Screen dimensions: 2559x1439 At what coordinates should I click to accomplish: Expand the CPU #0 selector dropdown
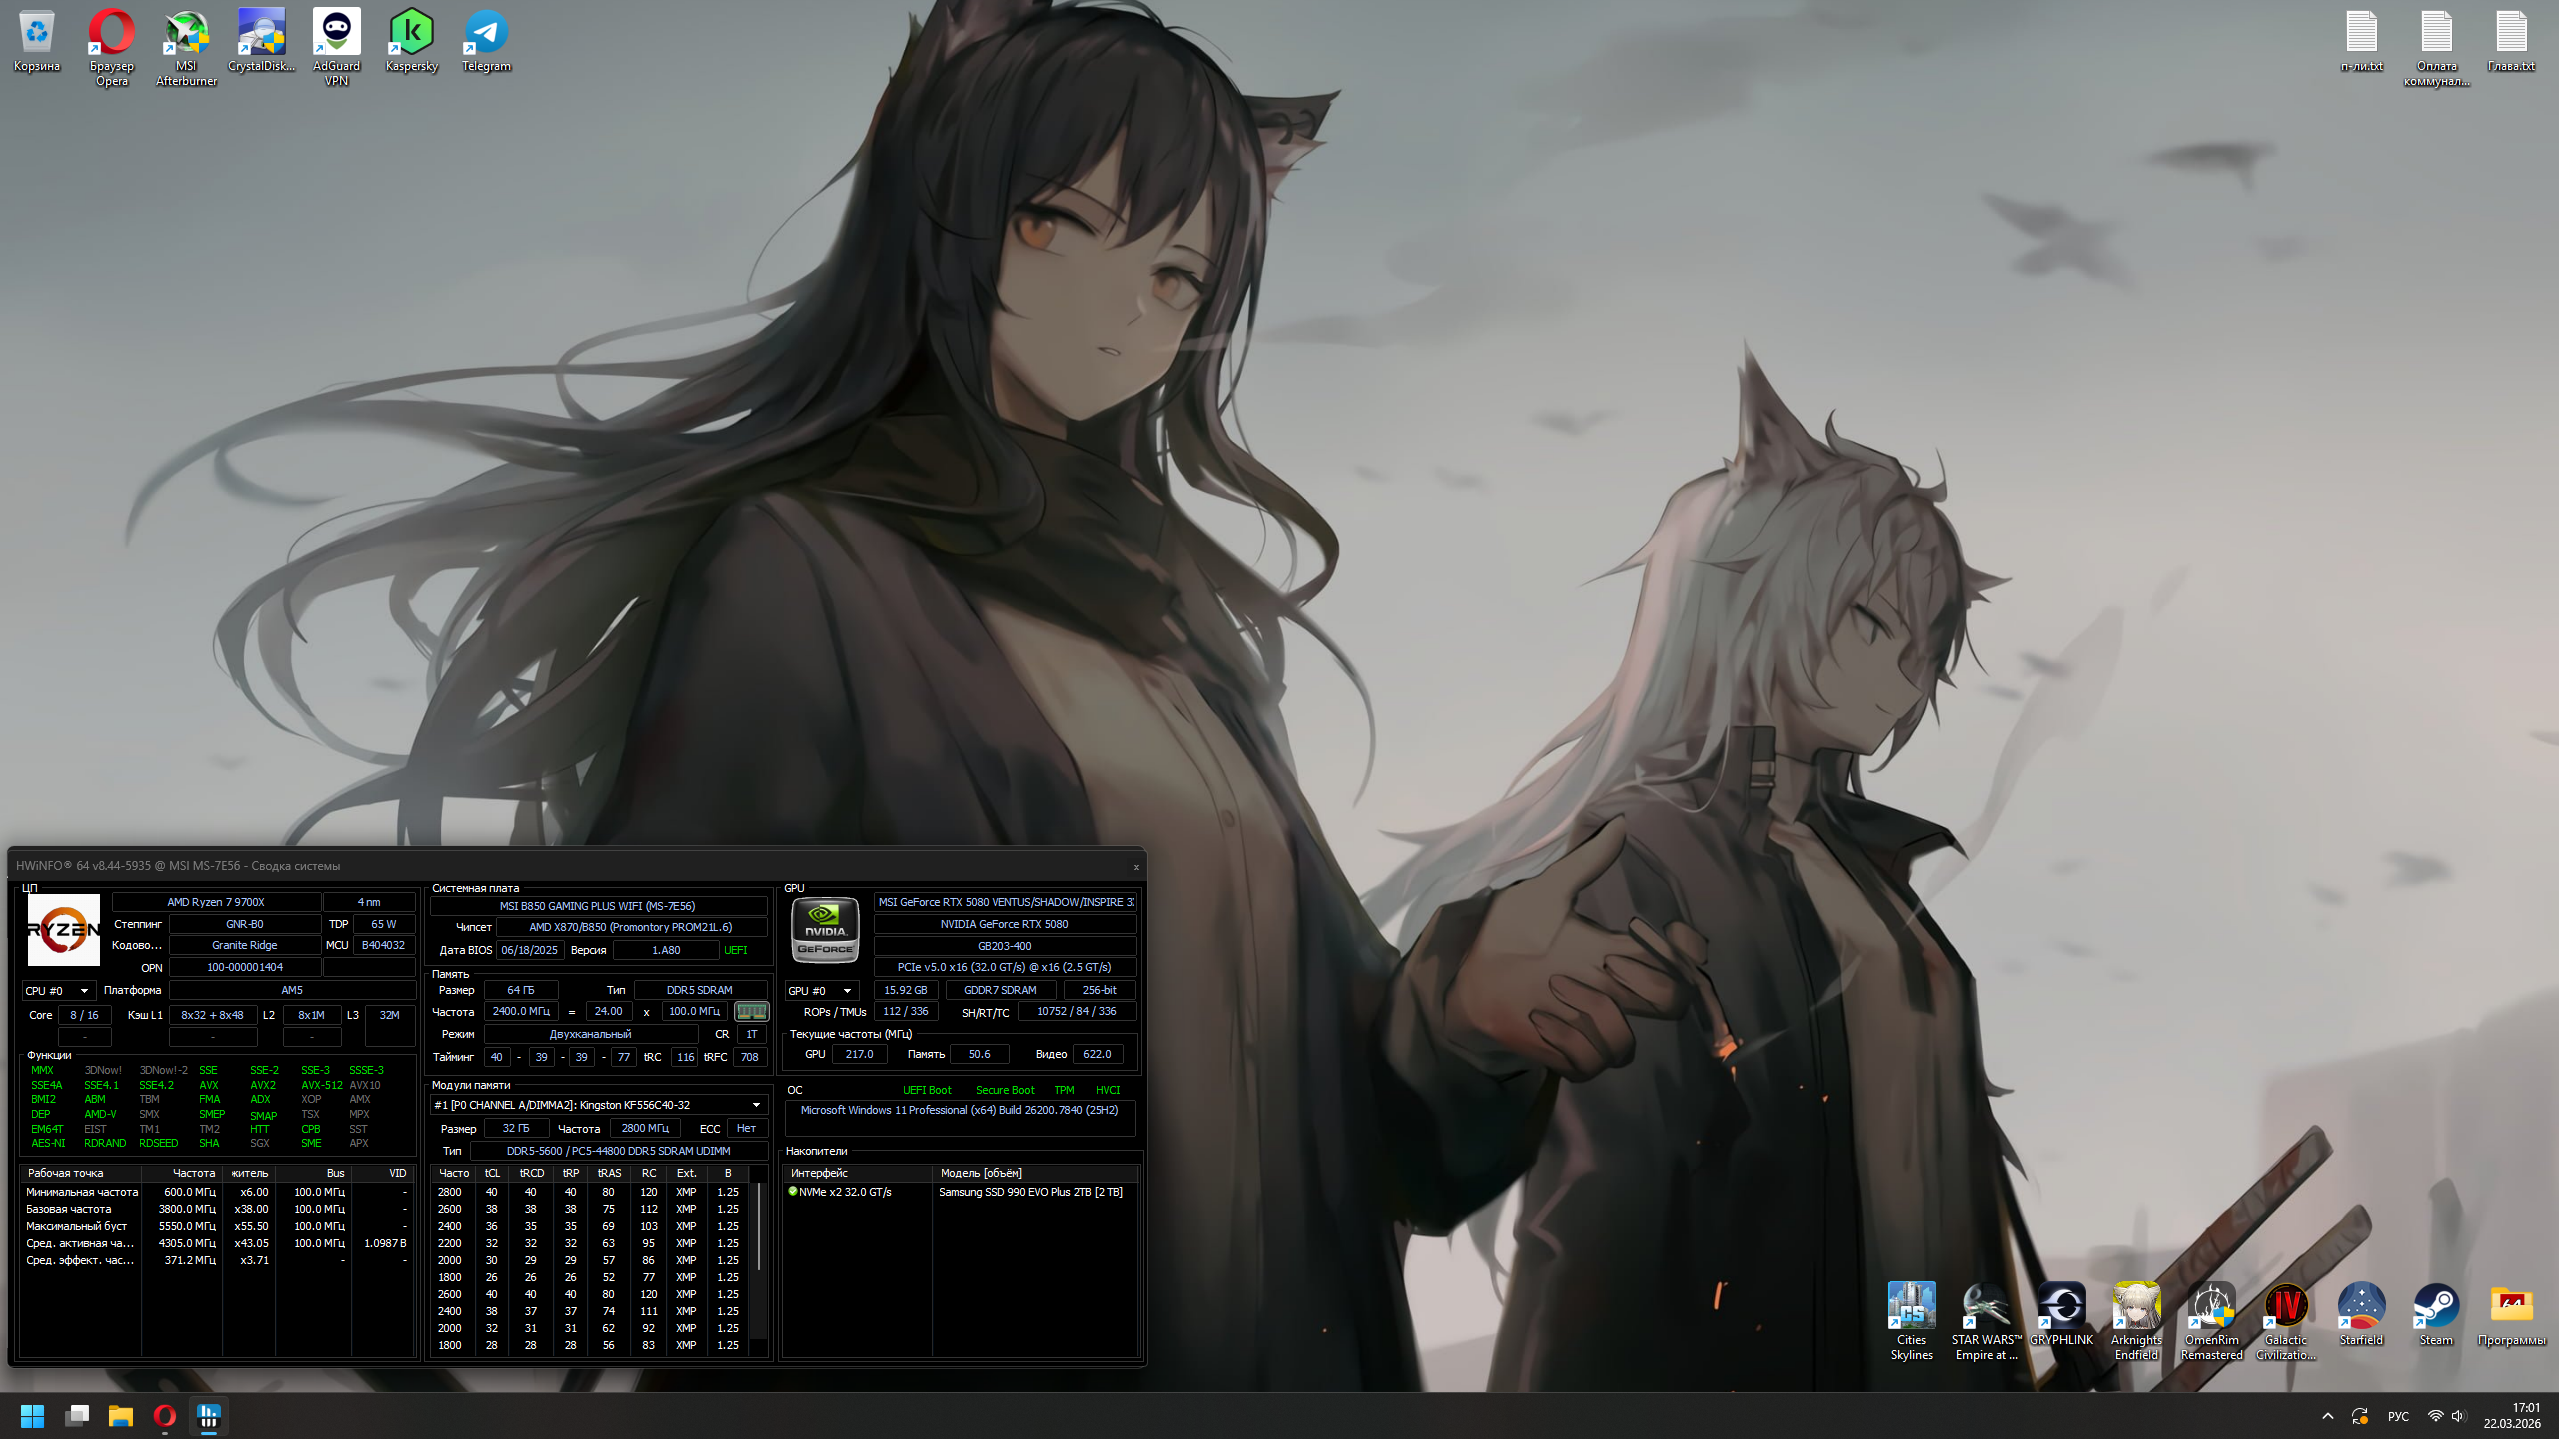84,991
